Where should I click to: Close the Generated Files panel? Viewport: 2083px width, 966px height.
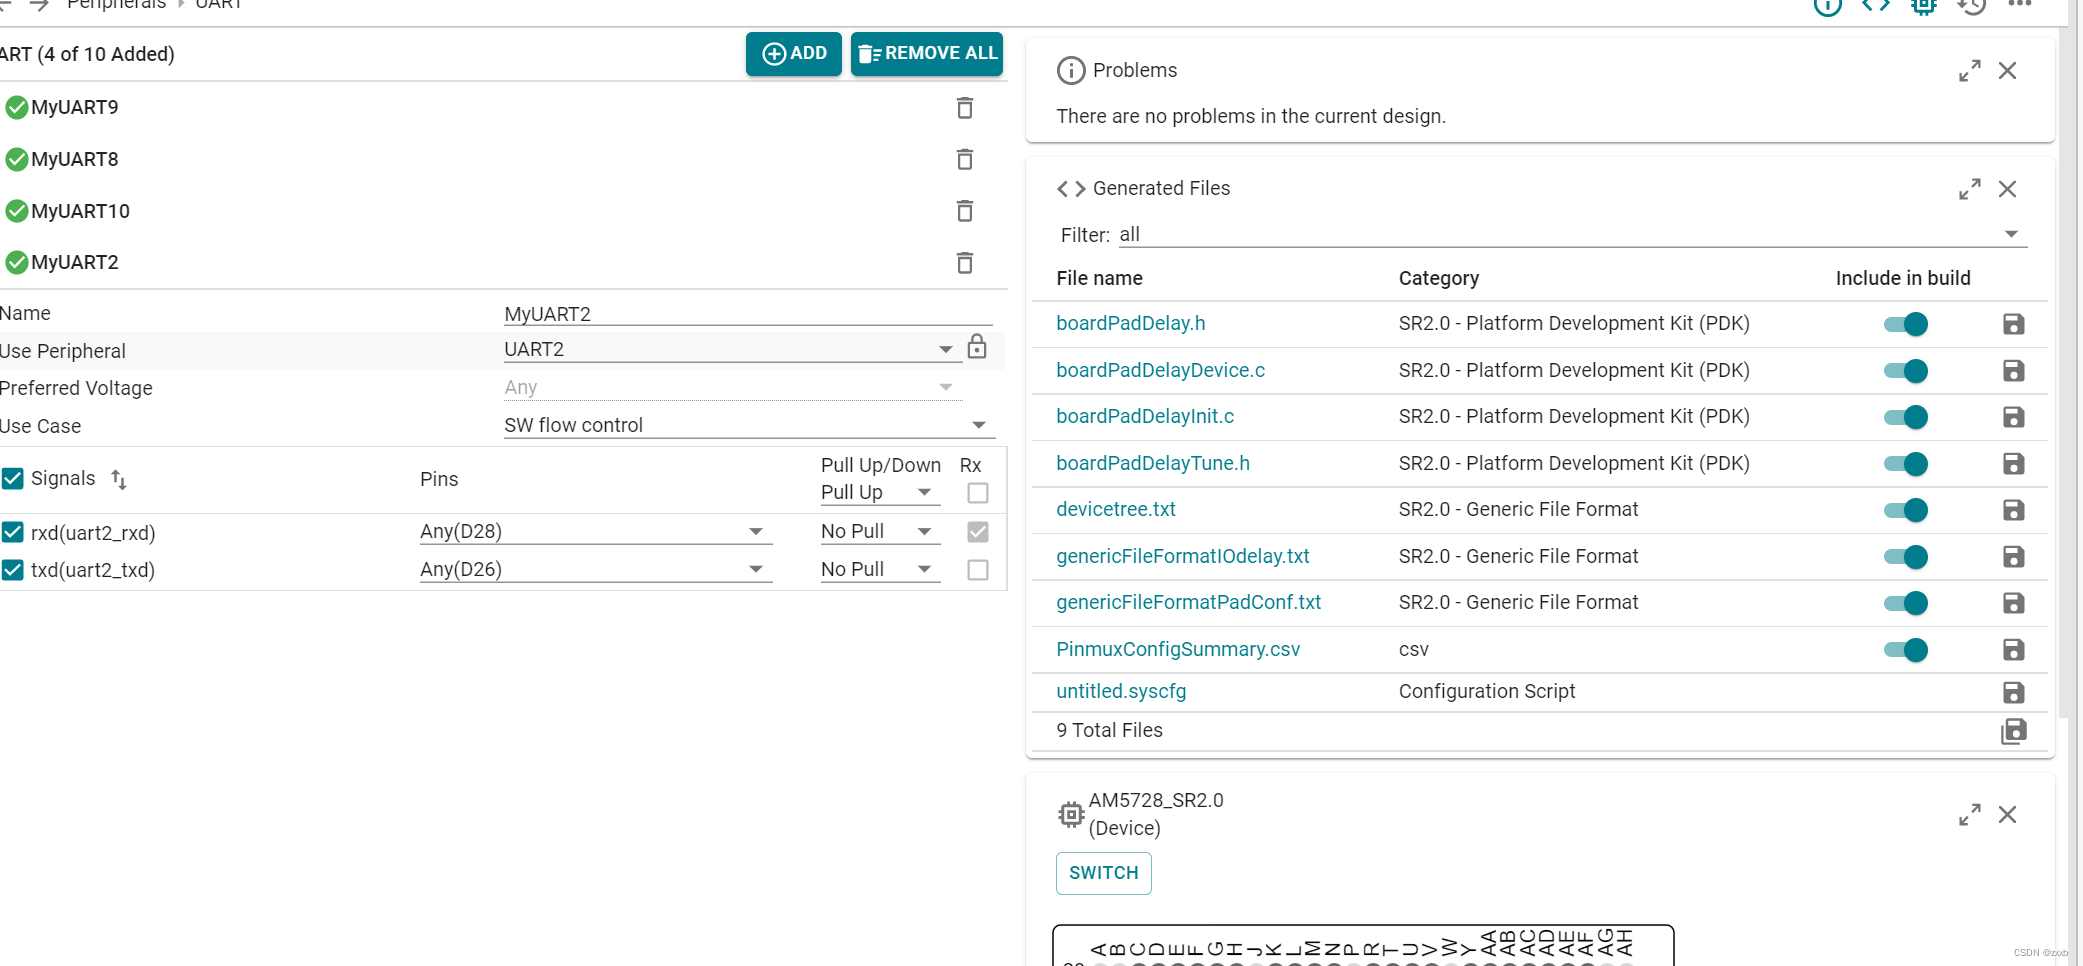[2007, 189]
